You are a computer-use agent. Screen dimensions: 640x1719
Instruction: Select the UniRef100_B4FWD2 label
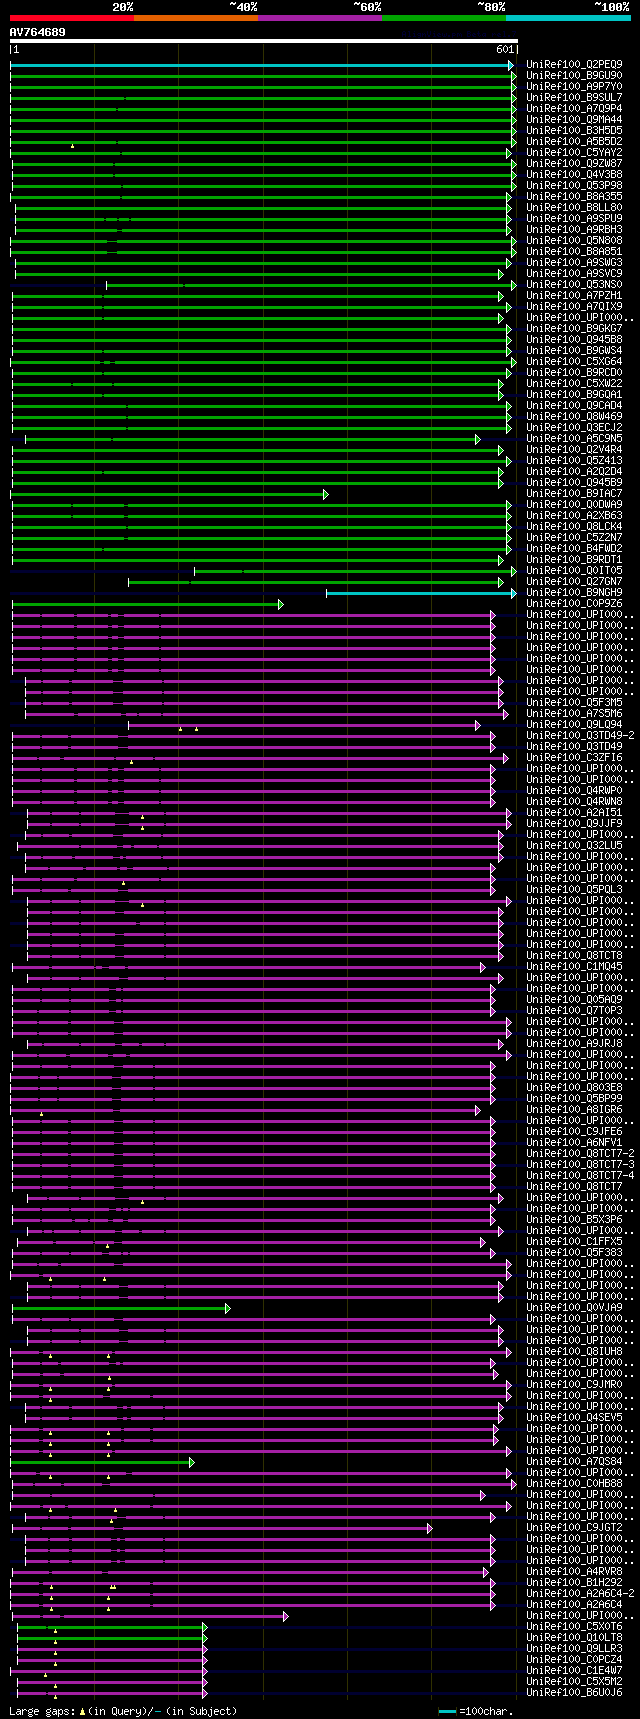point(574,548)
